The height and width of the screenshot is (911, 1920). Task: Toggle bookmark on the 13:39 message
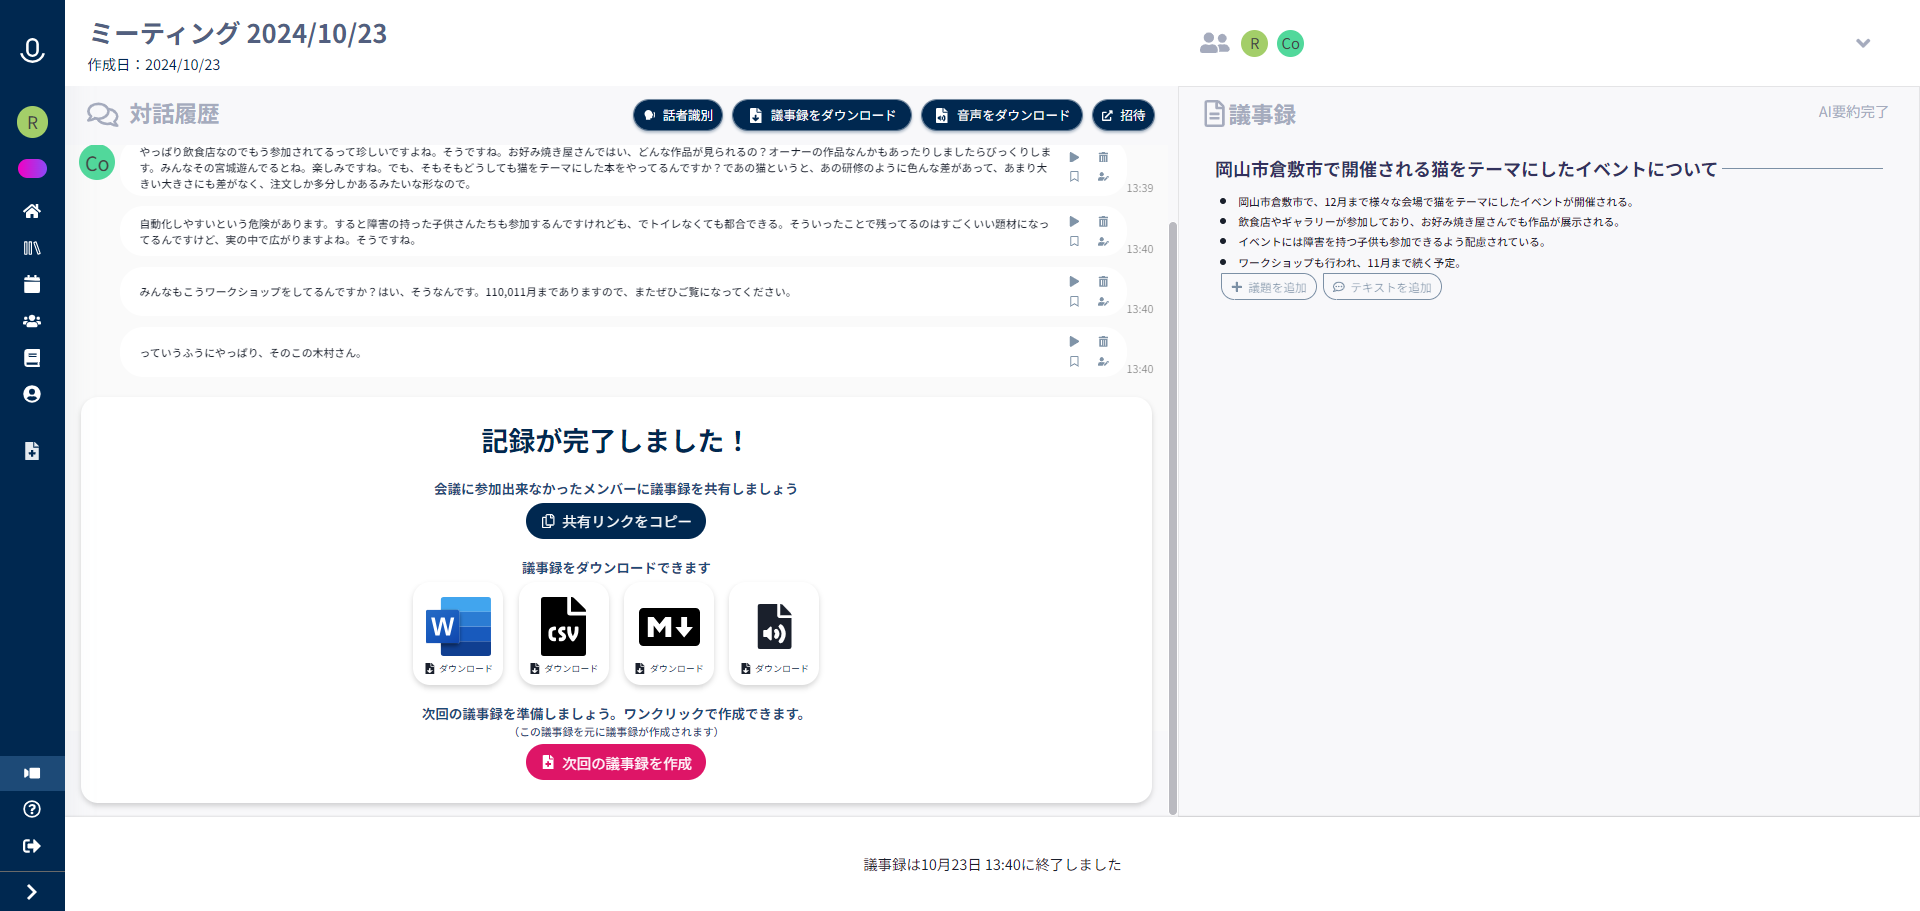point(1074,177)
